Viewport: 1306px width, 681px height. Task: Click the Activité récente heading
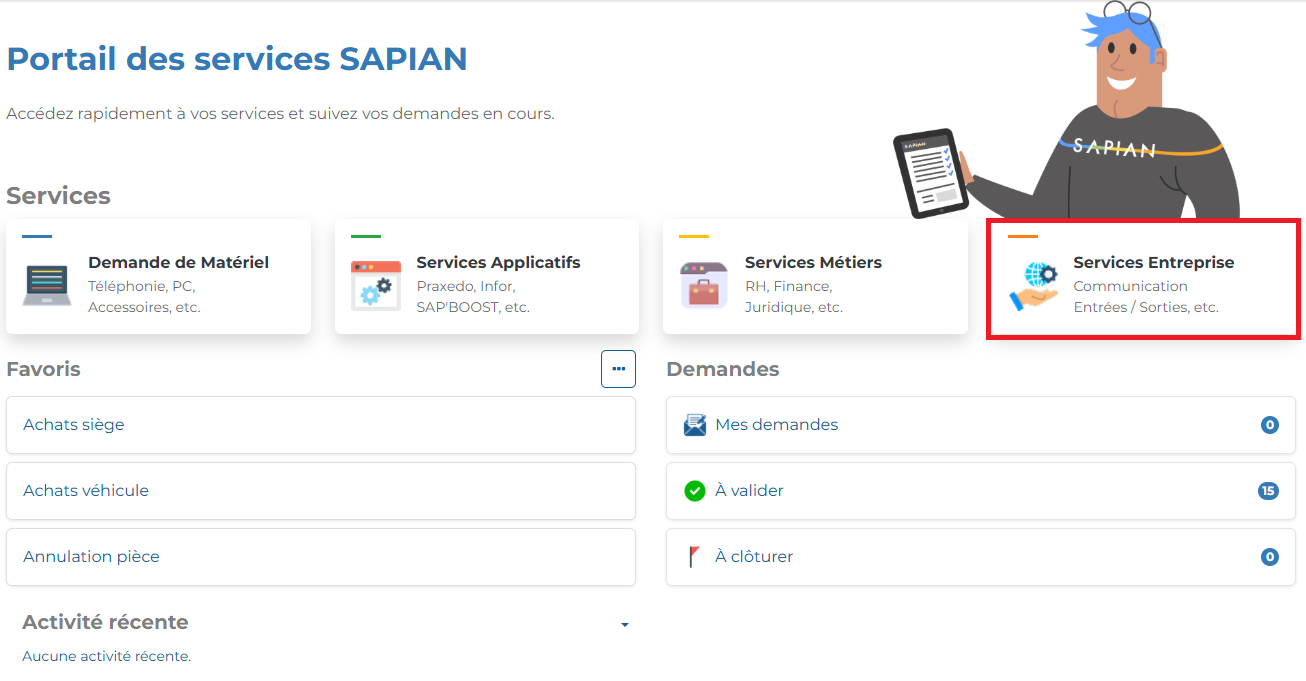[x=105, y=622]
